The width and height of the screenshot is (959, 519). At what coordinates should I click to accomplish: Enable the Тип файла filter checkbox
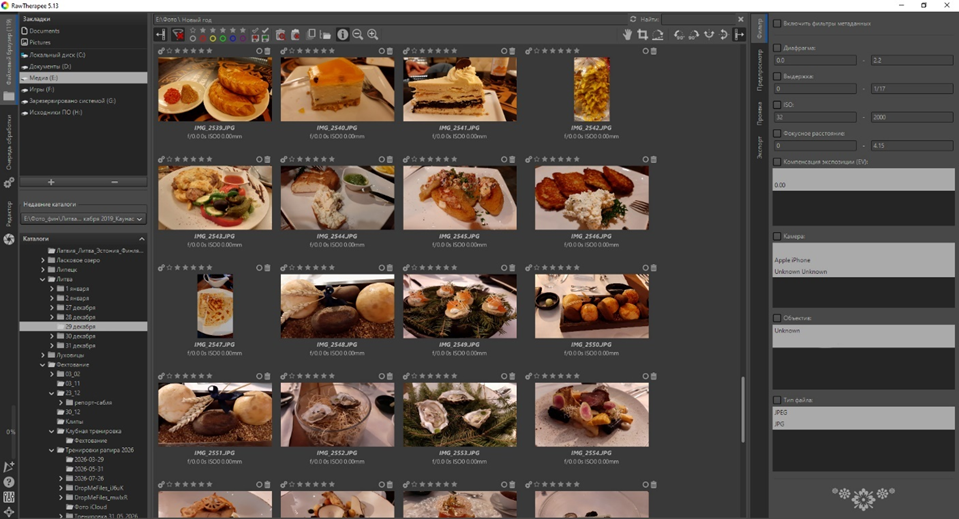point(777,400)
